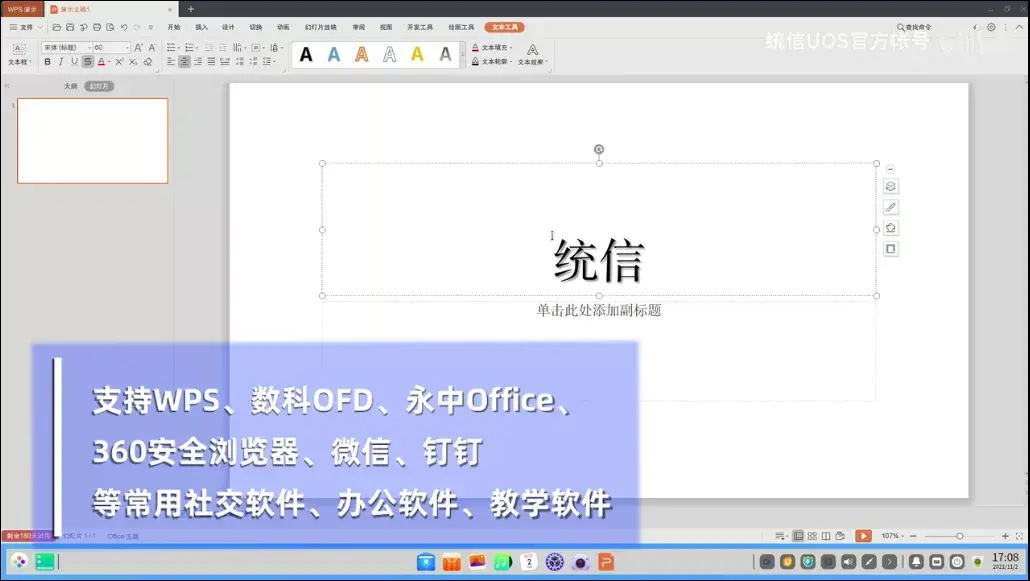
Task: Click the square outline icon beside text box
Action: 891,249
